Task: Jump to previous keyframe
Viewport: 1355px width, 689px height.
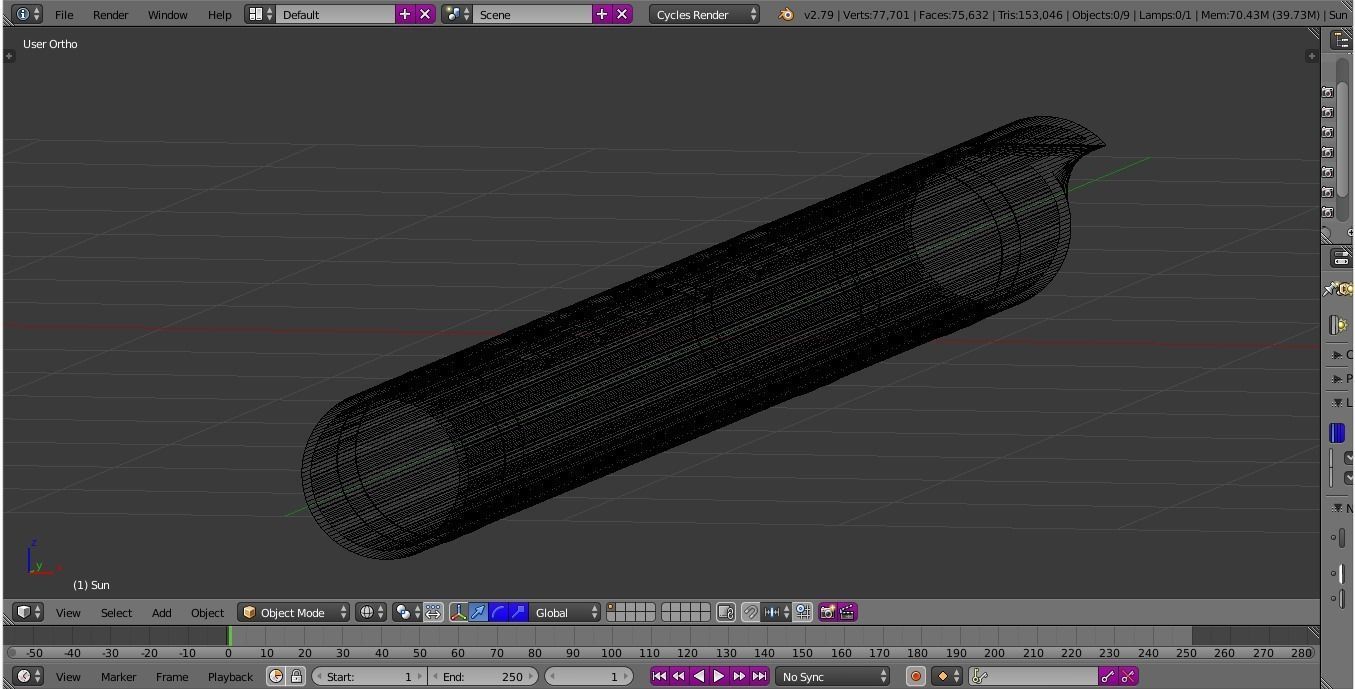Action: pyautogui.click(x=679, y=676)
